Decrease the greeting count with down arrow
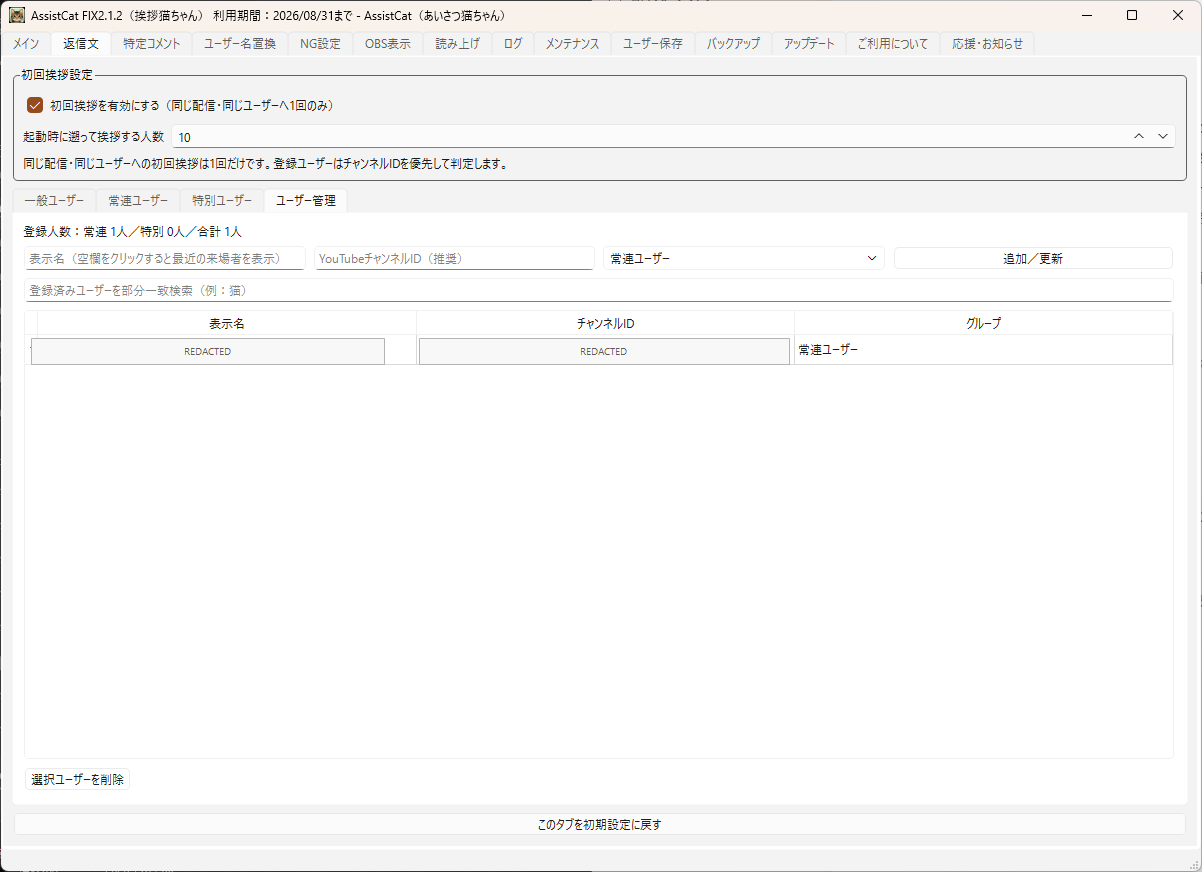 coord(1163,136)
